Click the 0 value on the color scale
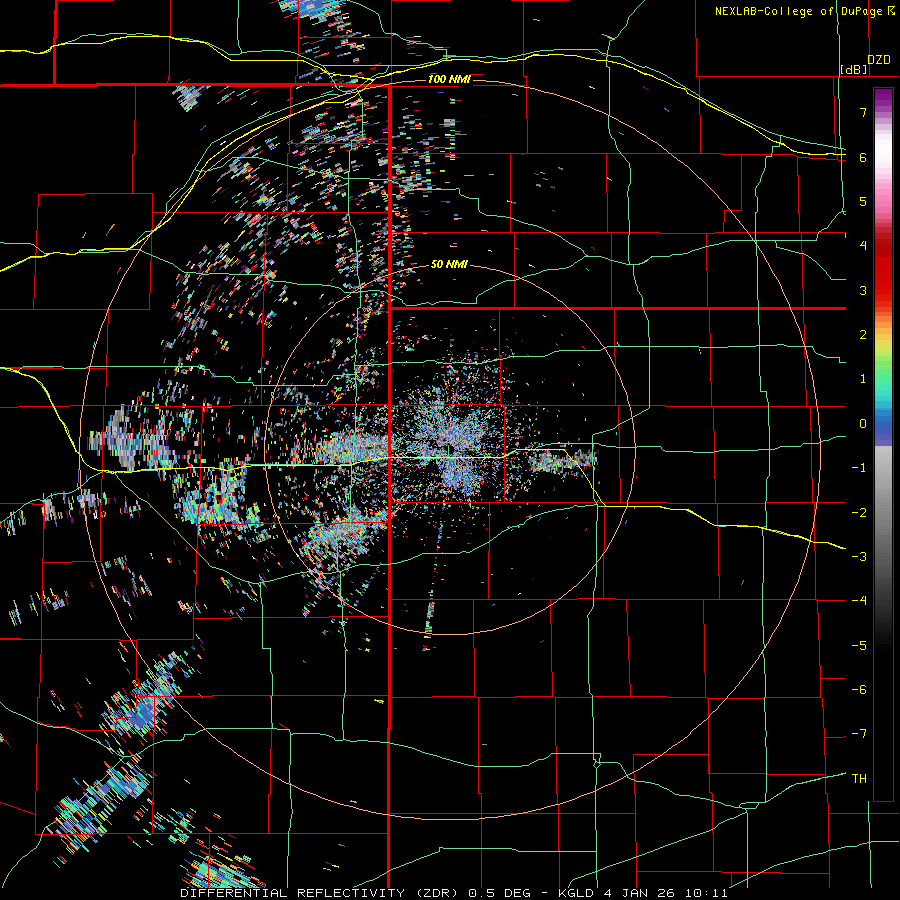The width and height of the screenshot is (900, 900). click(x=863, y=424)
